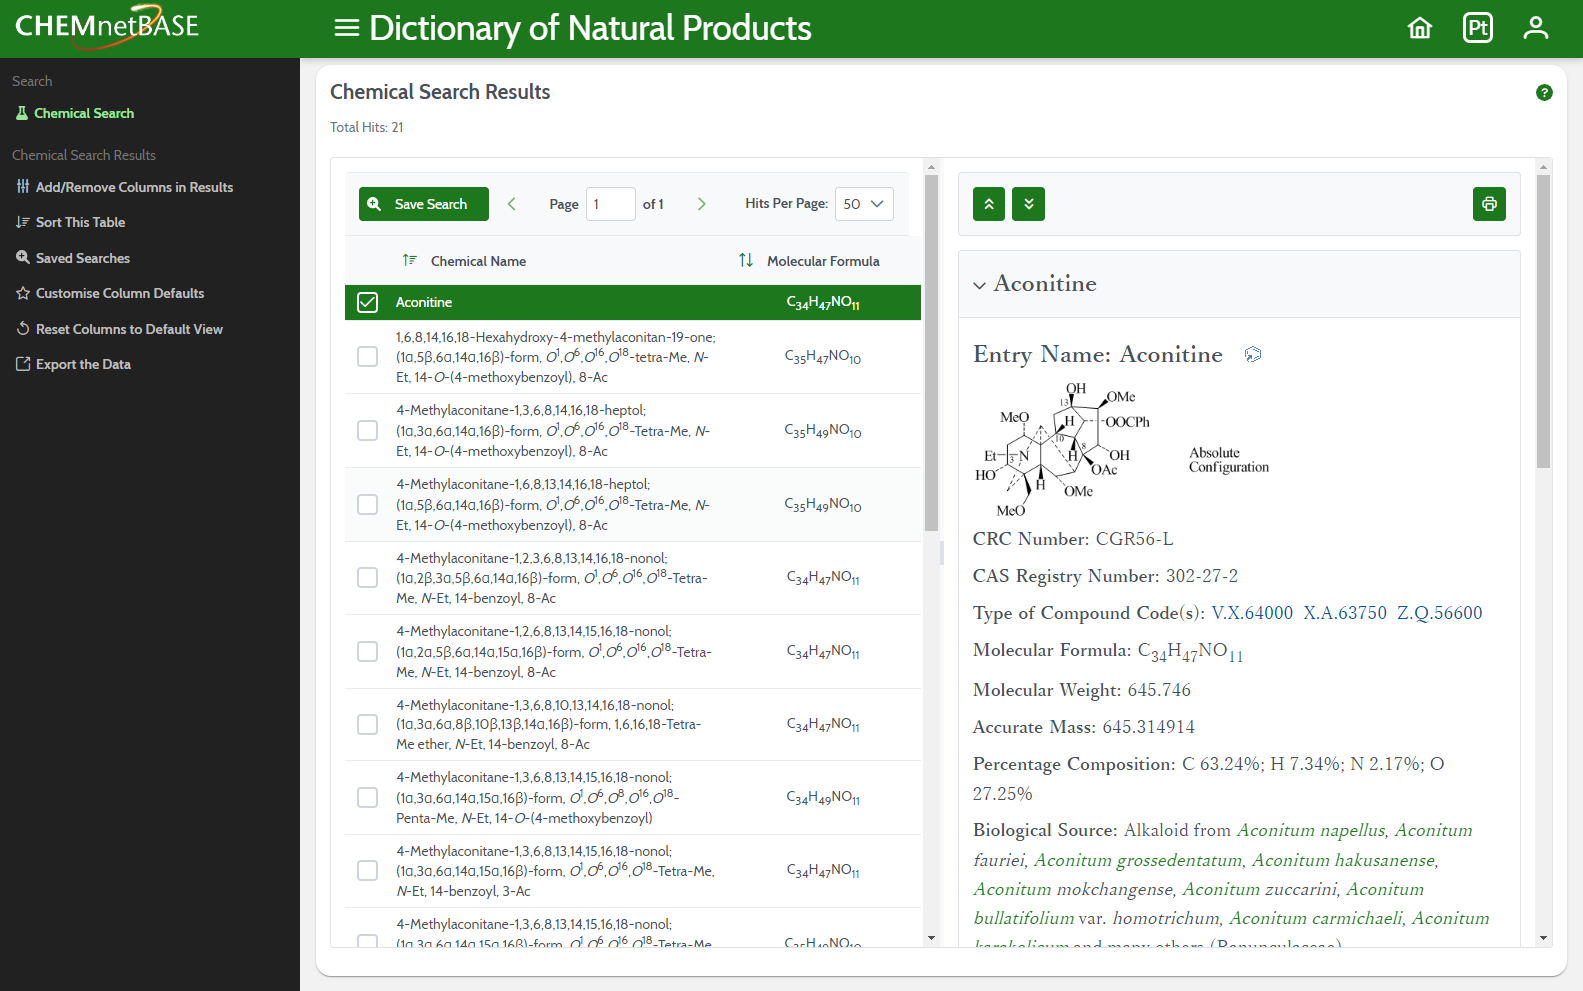Viewport: 1583px width, 991px height.
Task: Collapse the Aconitine entry section
Action: pos(979,285)
